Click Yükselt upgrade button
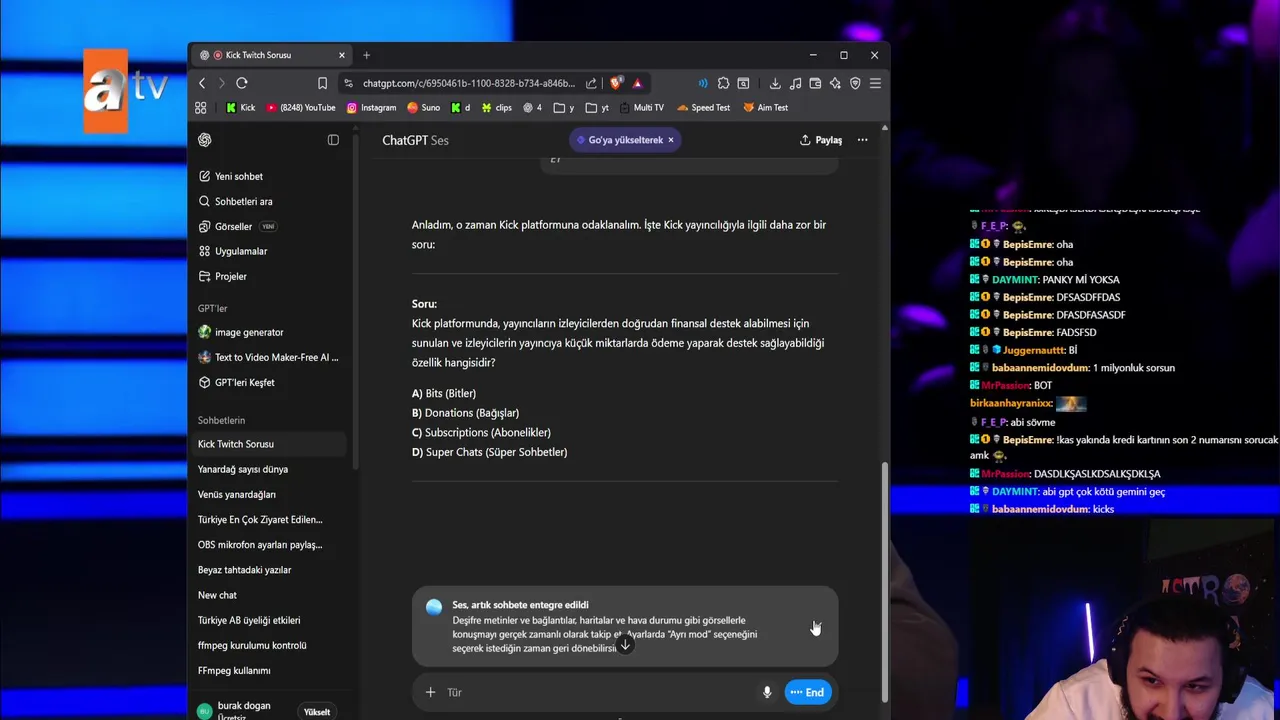 point(317,712)
